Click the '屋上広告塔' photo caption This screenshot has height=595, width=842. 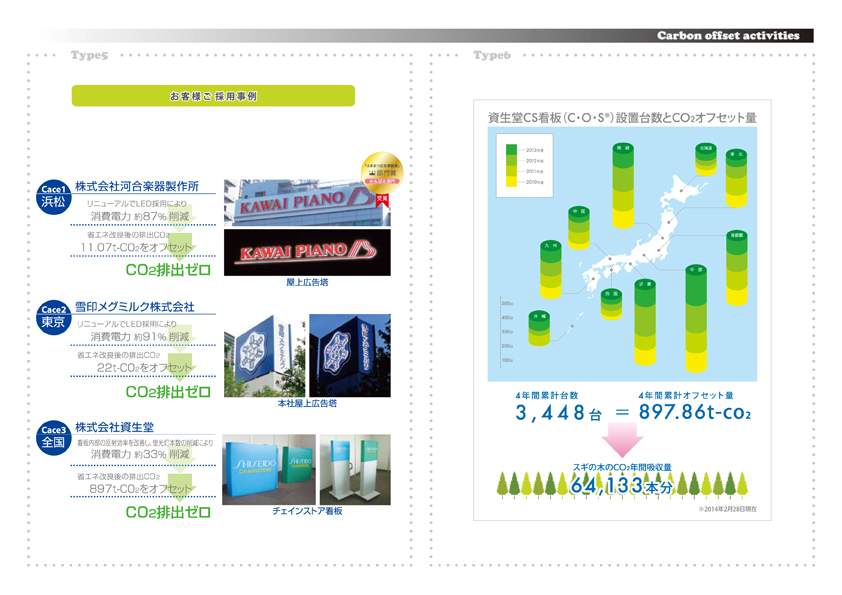click(x=307, y=282)
